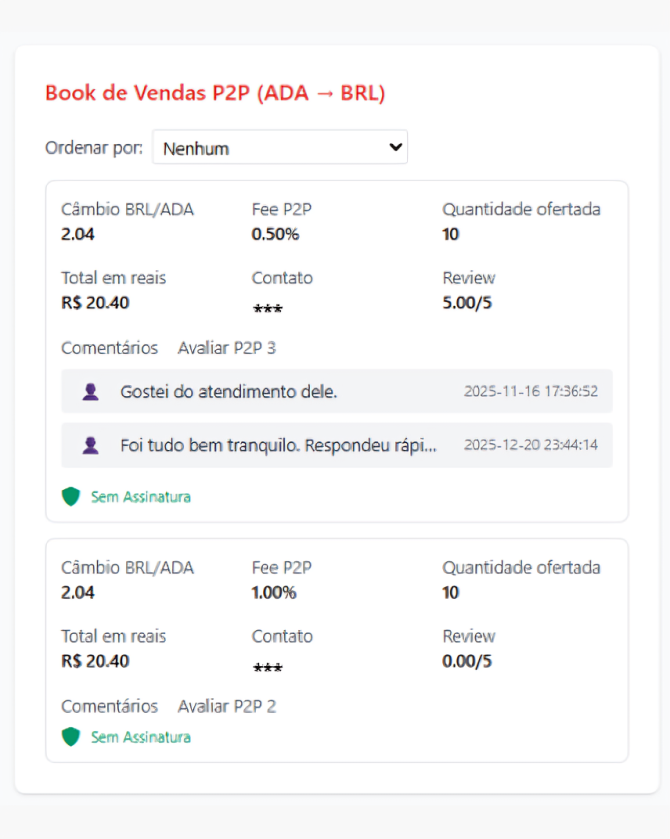The width and height of the screenshot is (670, 839).
Task: Click the green shield icon on the first offer
Action: point(70,496)
